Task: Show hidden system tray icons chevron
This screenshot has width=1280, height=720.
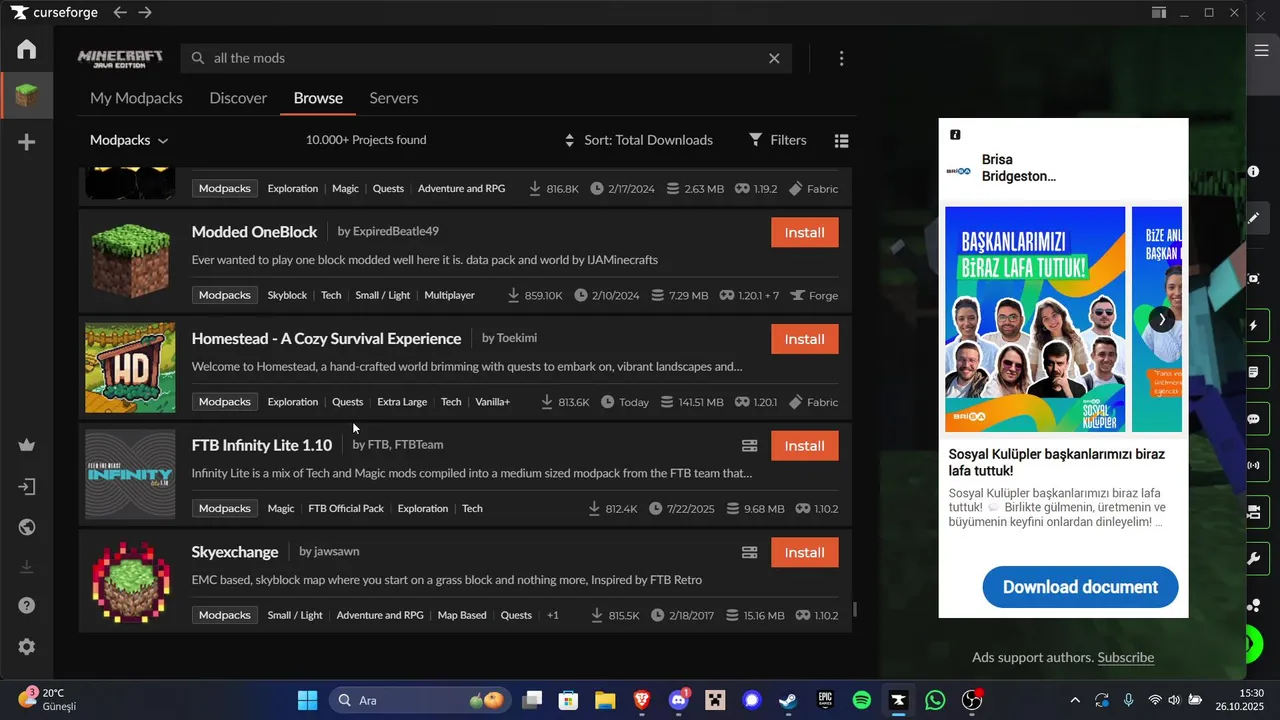Action: coord(1075,700)
